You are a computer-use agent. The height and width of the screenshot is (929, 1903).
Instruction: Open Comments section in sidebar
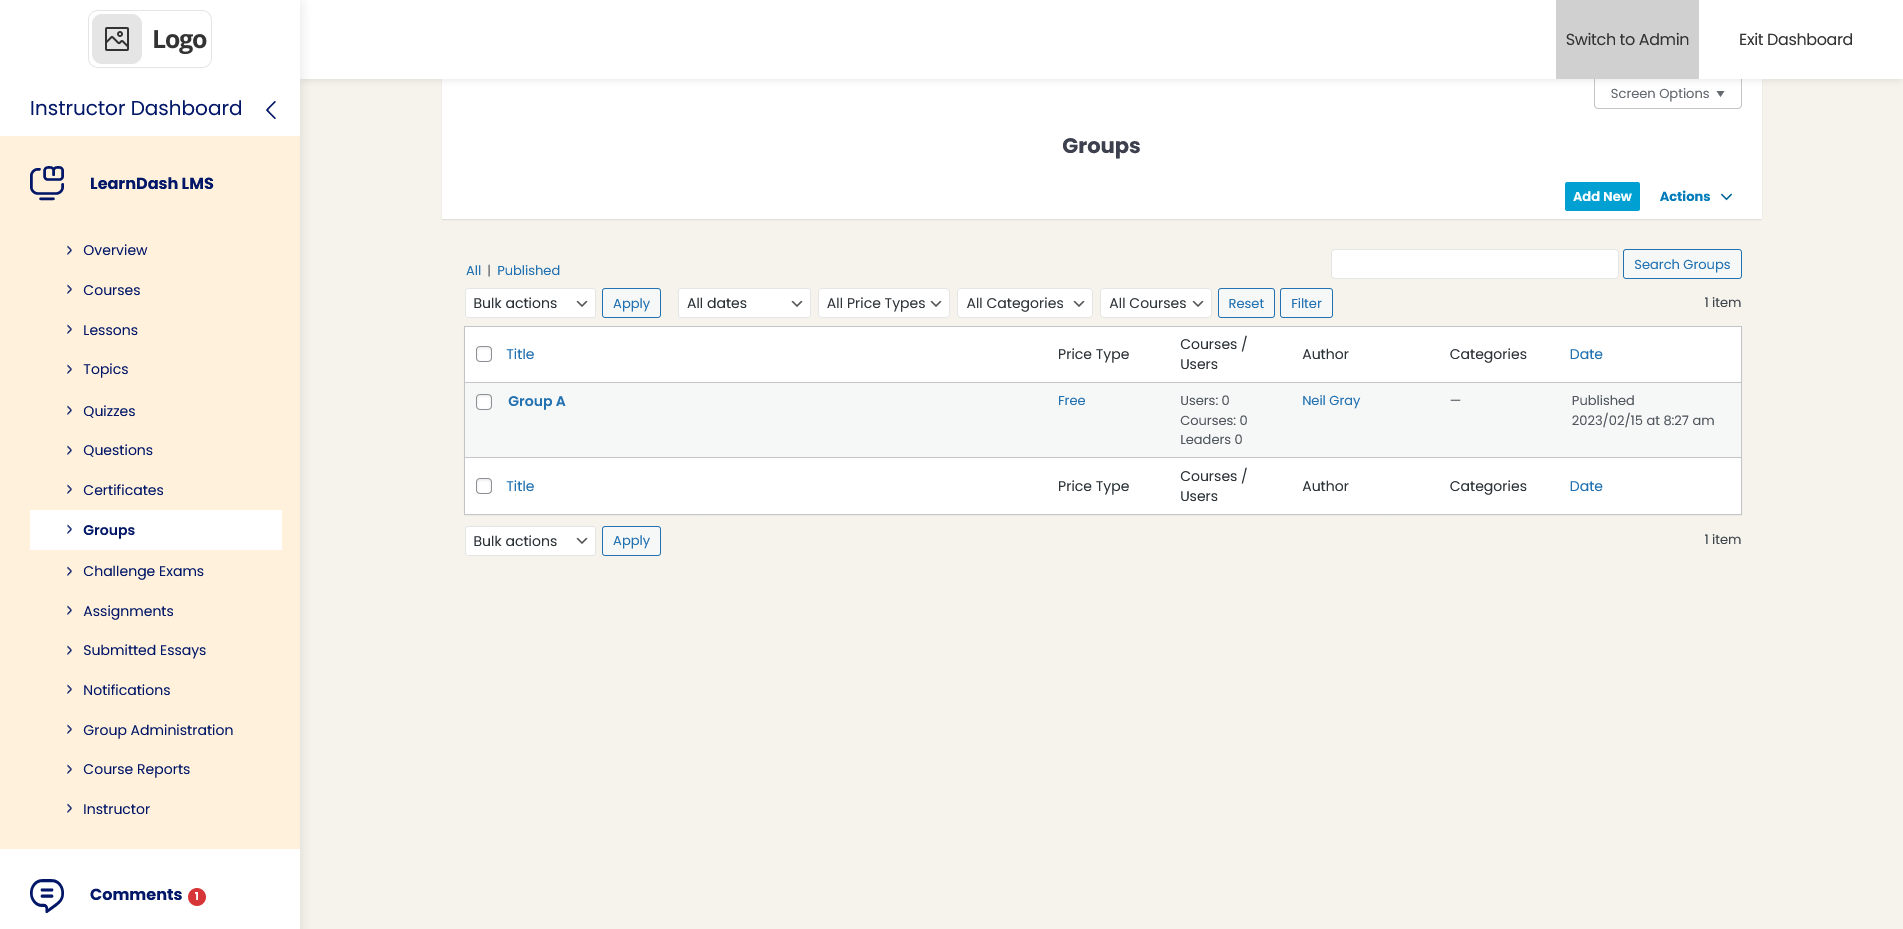[x=136, y=894]
